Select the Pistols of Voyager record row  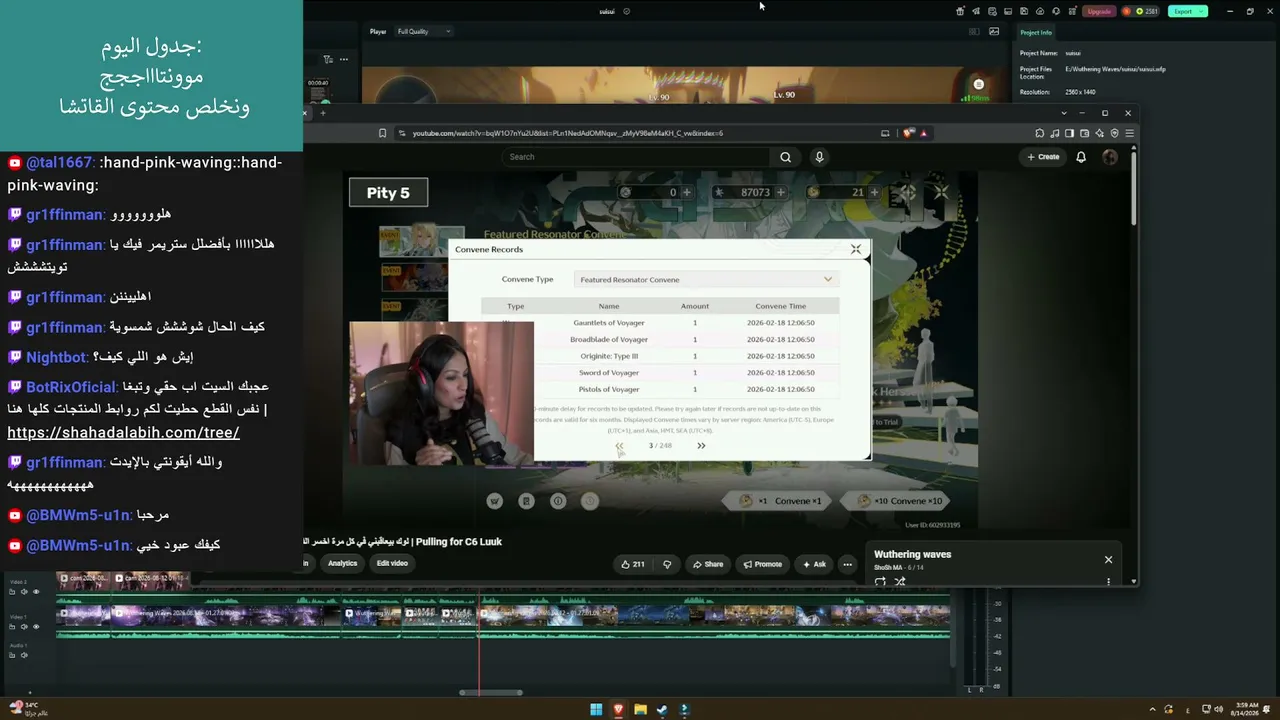coord(660,389)
